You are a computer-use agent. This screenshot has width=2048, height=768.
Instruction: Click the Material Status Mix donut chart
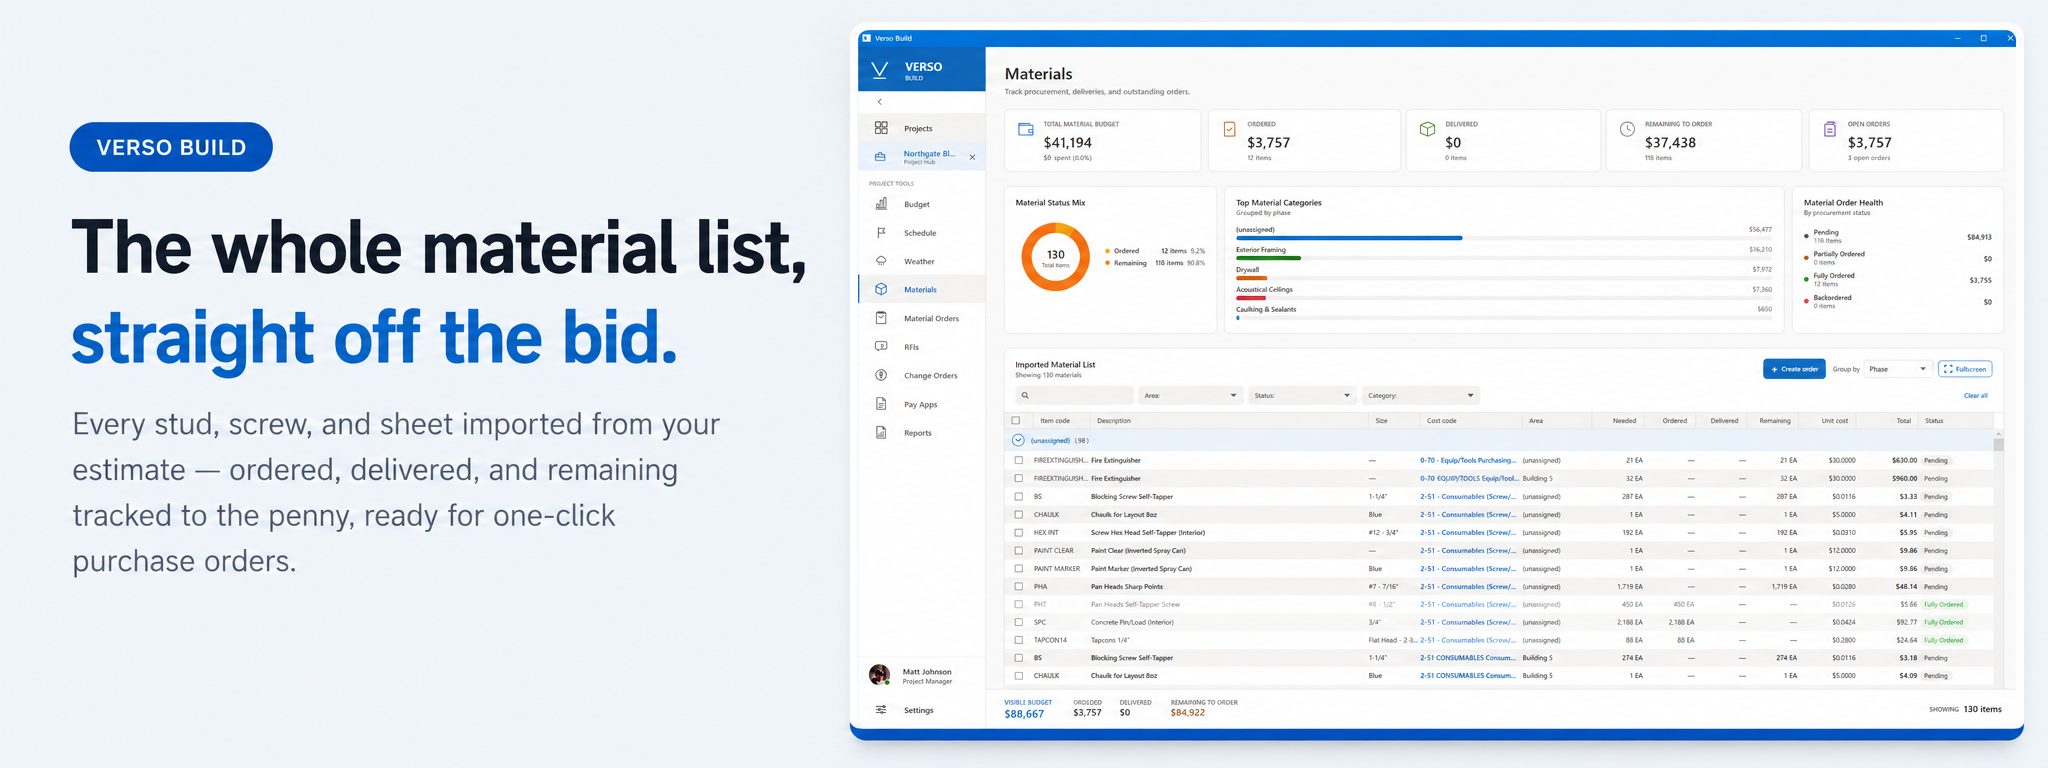coord(1055,257)
